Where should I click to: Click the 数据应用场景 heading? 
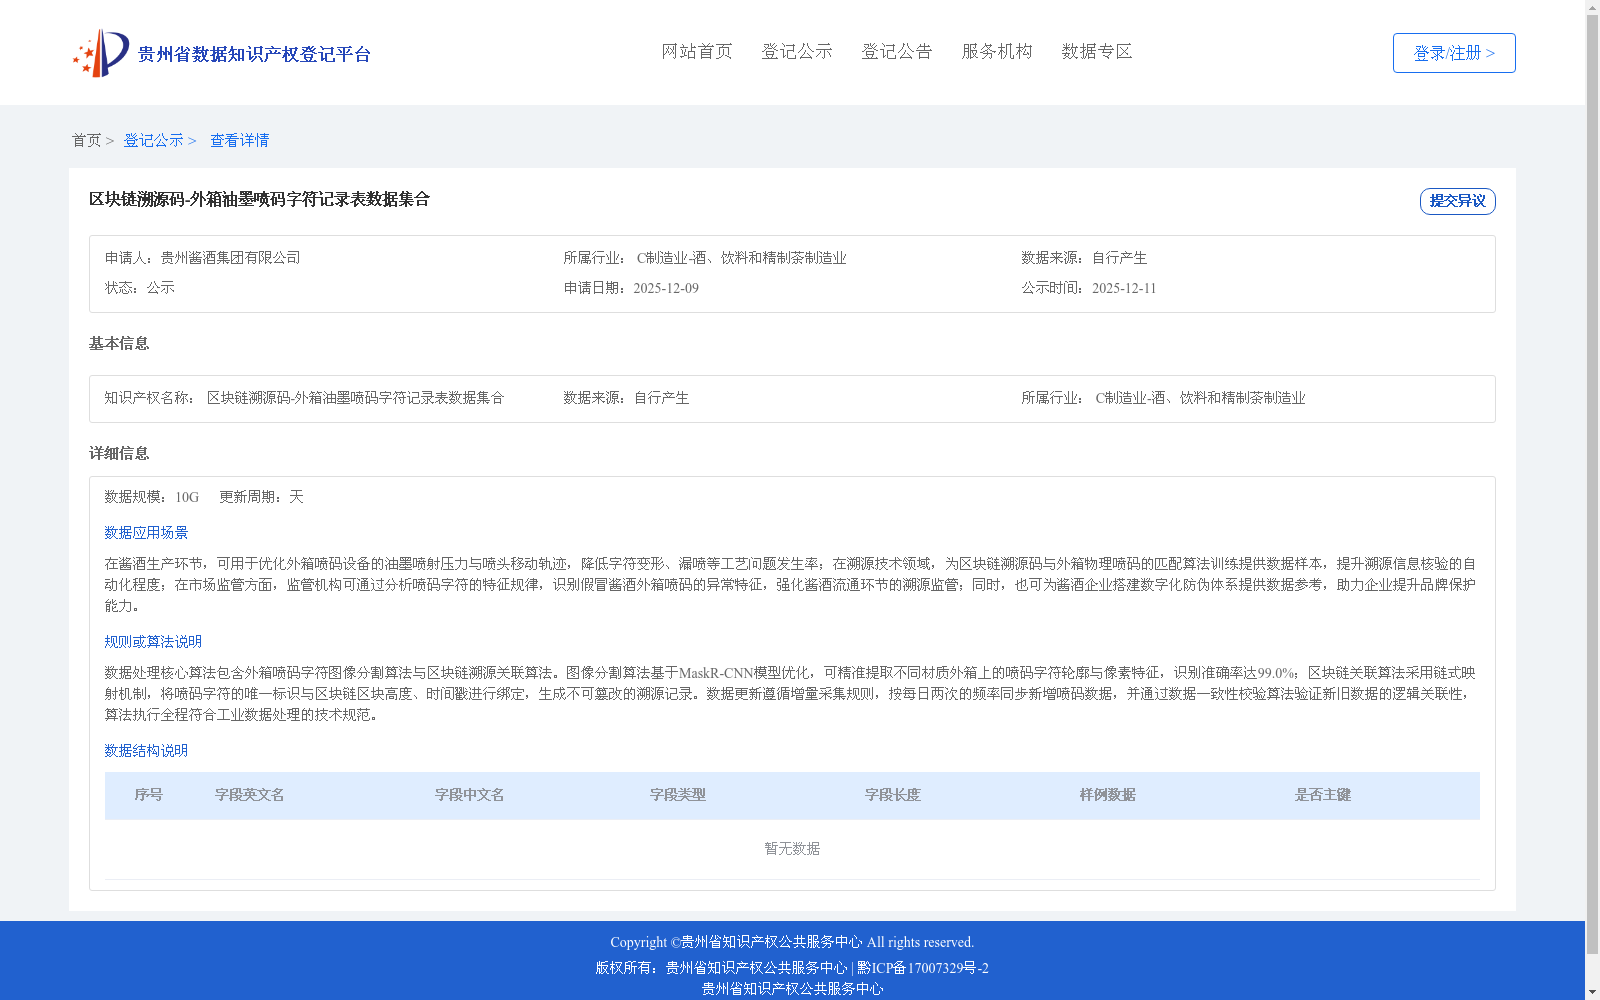(146, 533)
